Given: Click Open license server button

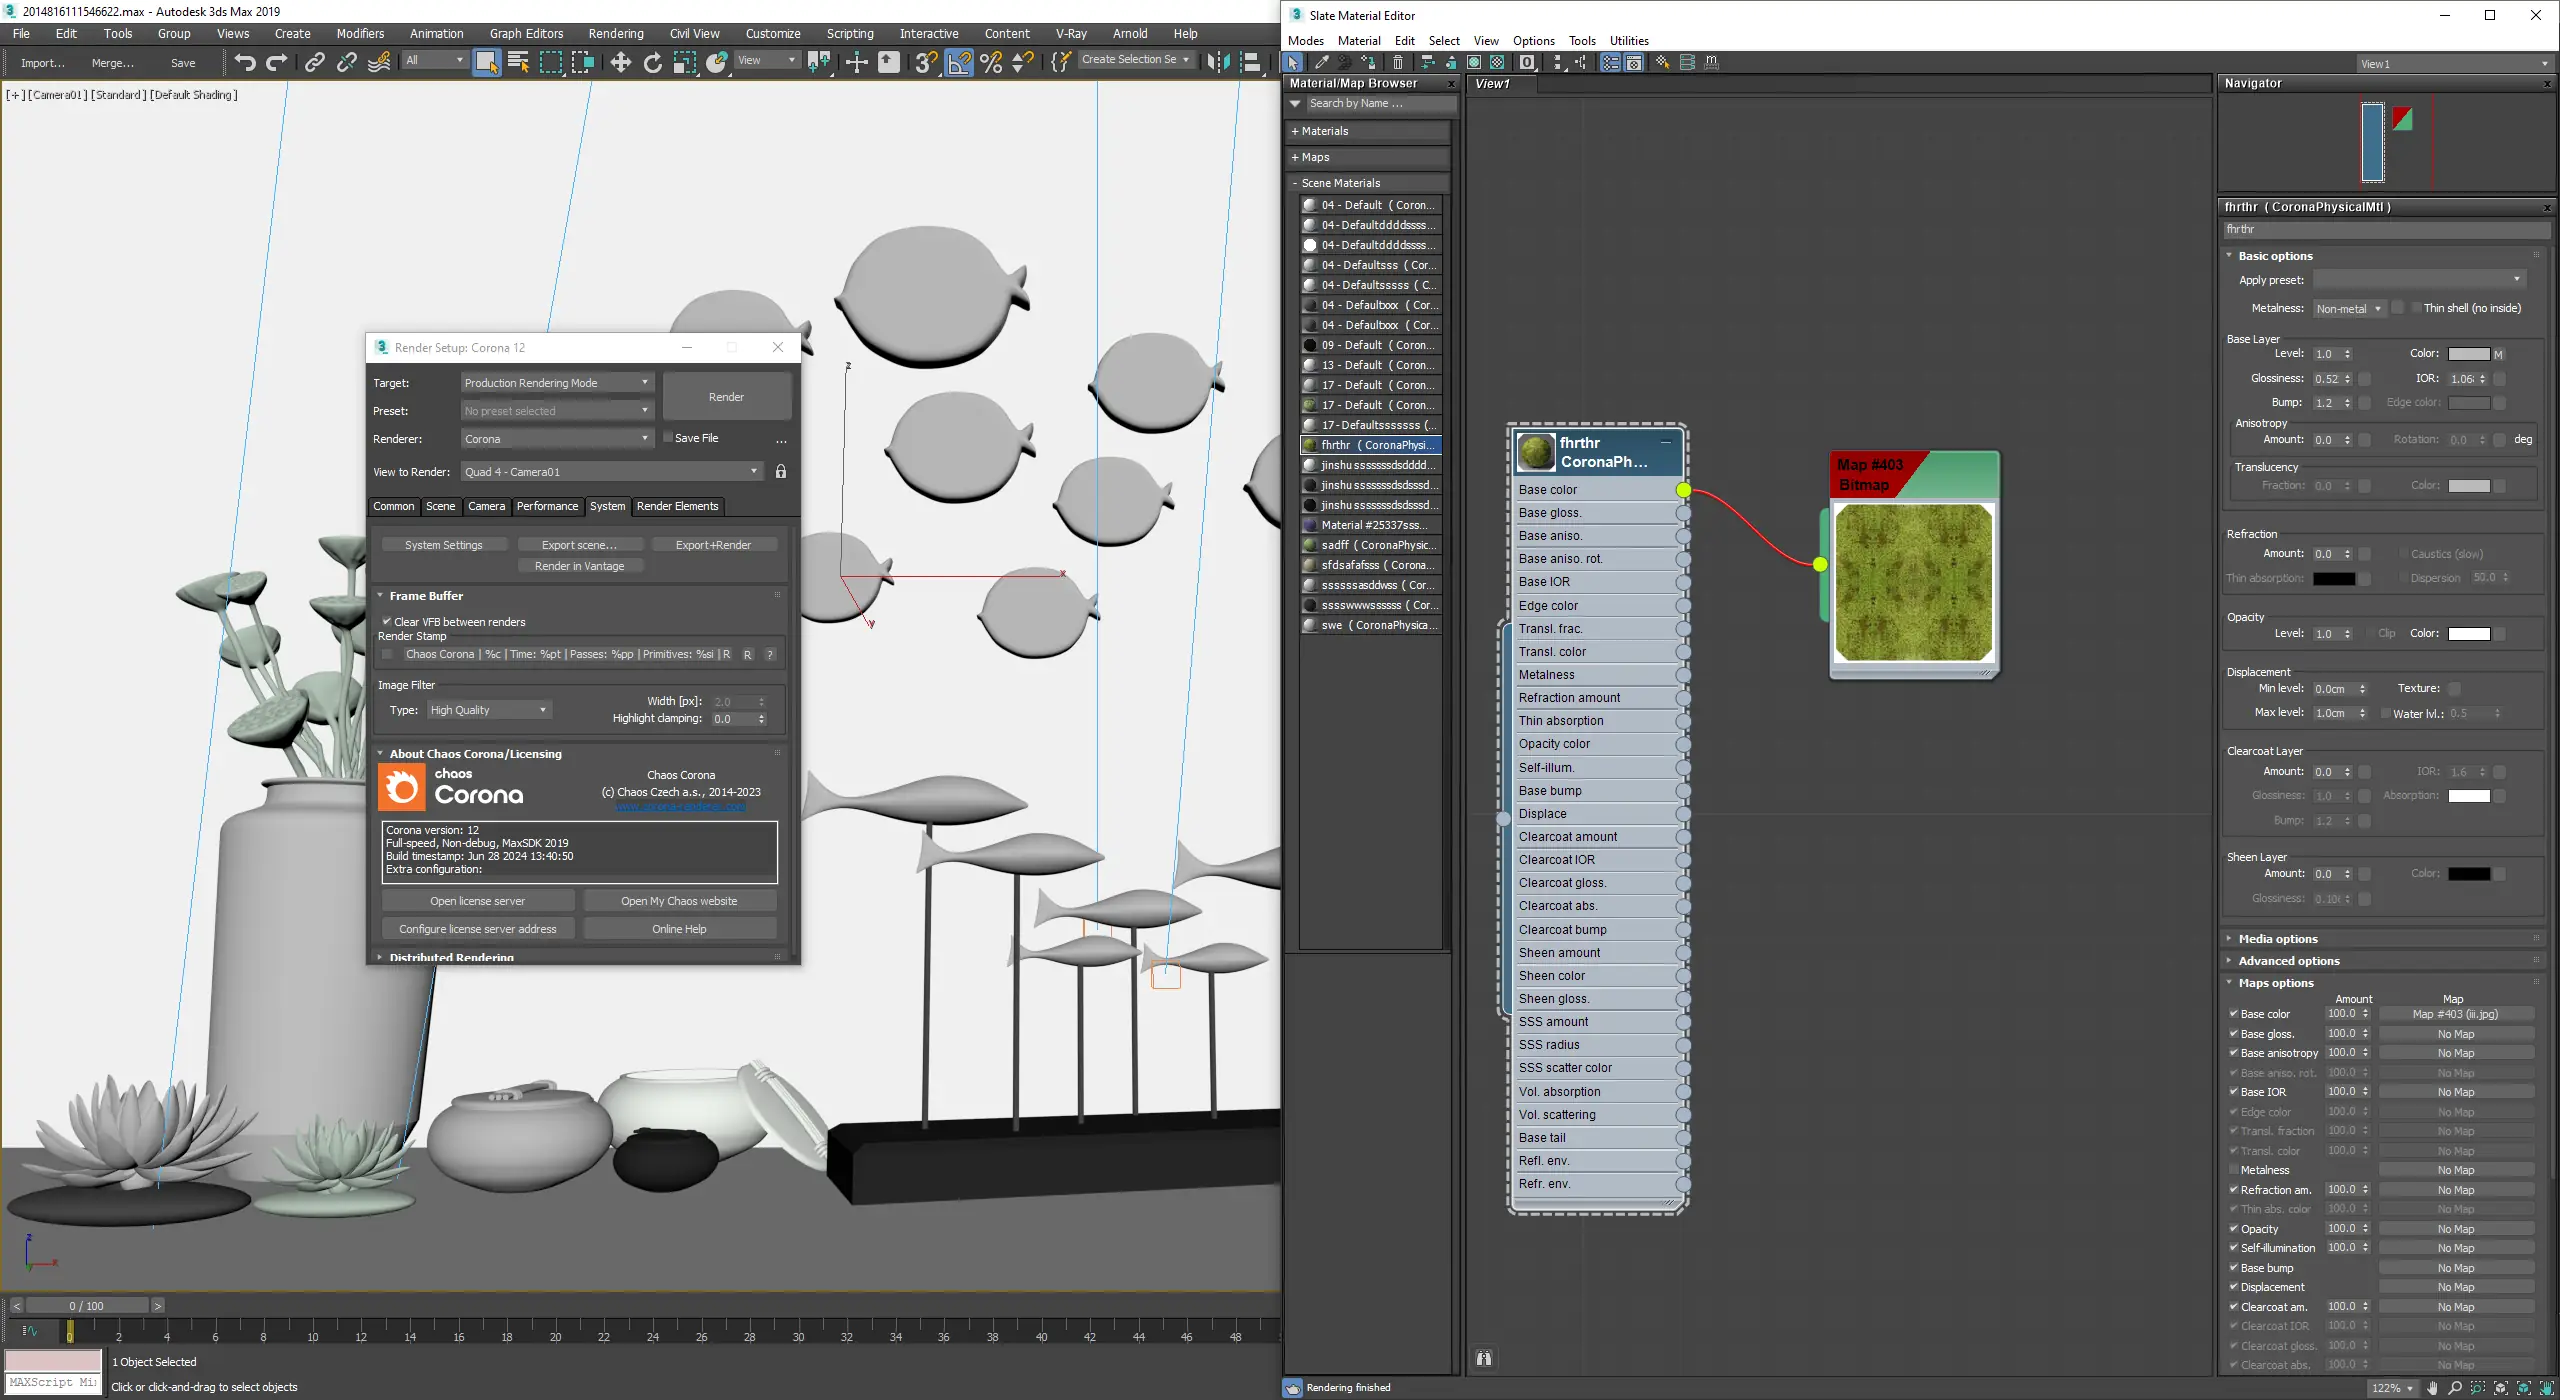Looking at the screenshot, I should (x=477, y=901).
